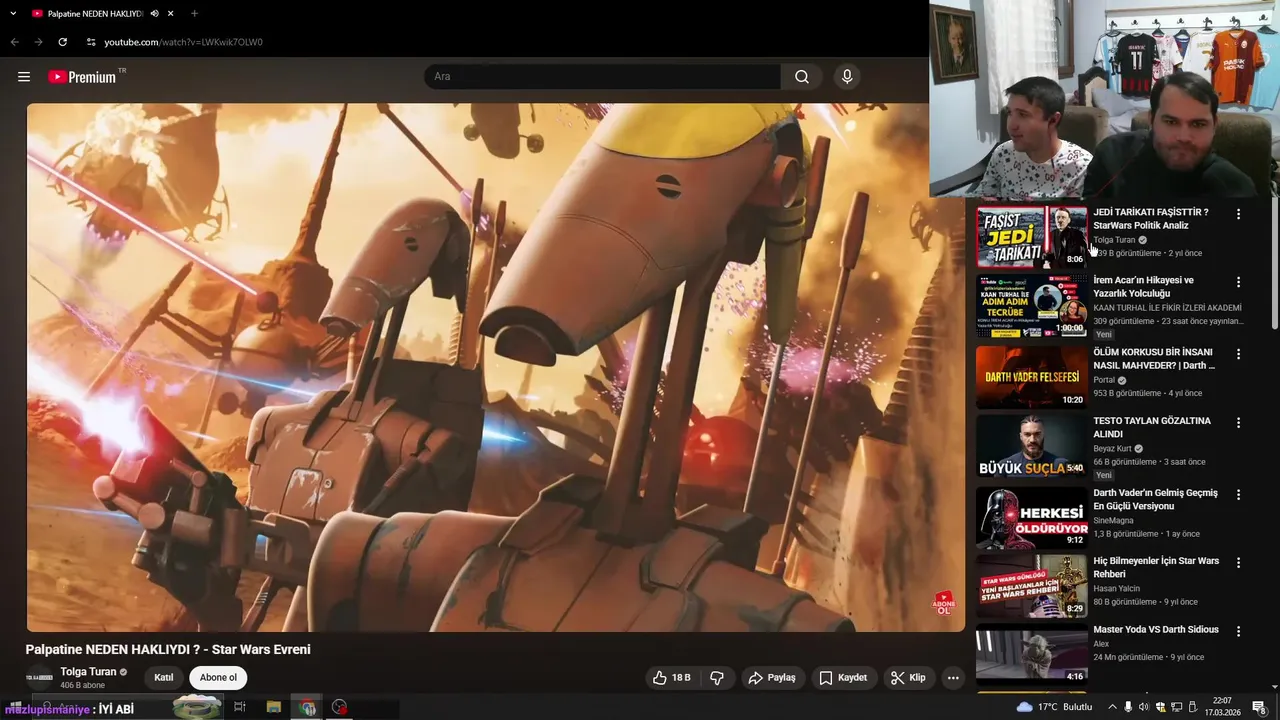Start voice search with the microphone
Viewport: 1280px width, 720px height.
point(847,77)
